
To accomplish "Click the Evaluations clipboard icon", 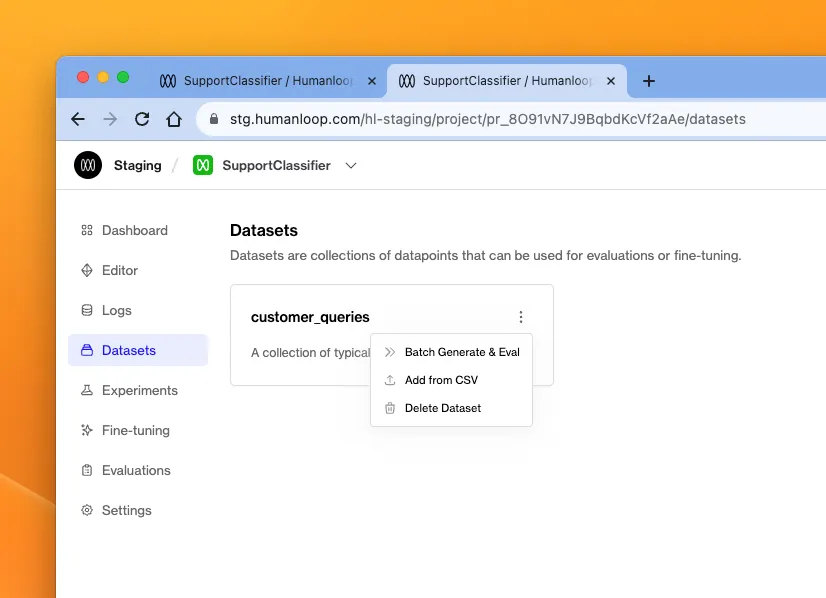I will coord(87,470).
